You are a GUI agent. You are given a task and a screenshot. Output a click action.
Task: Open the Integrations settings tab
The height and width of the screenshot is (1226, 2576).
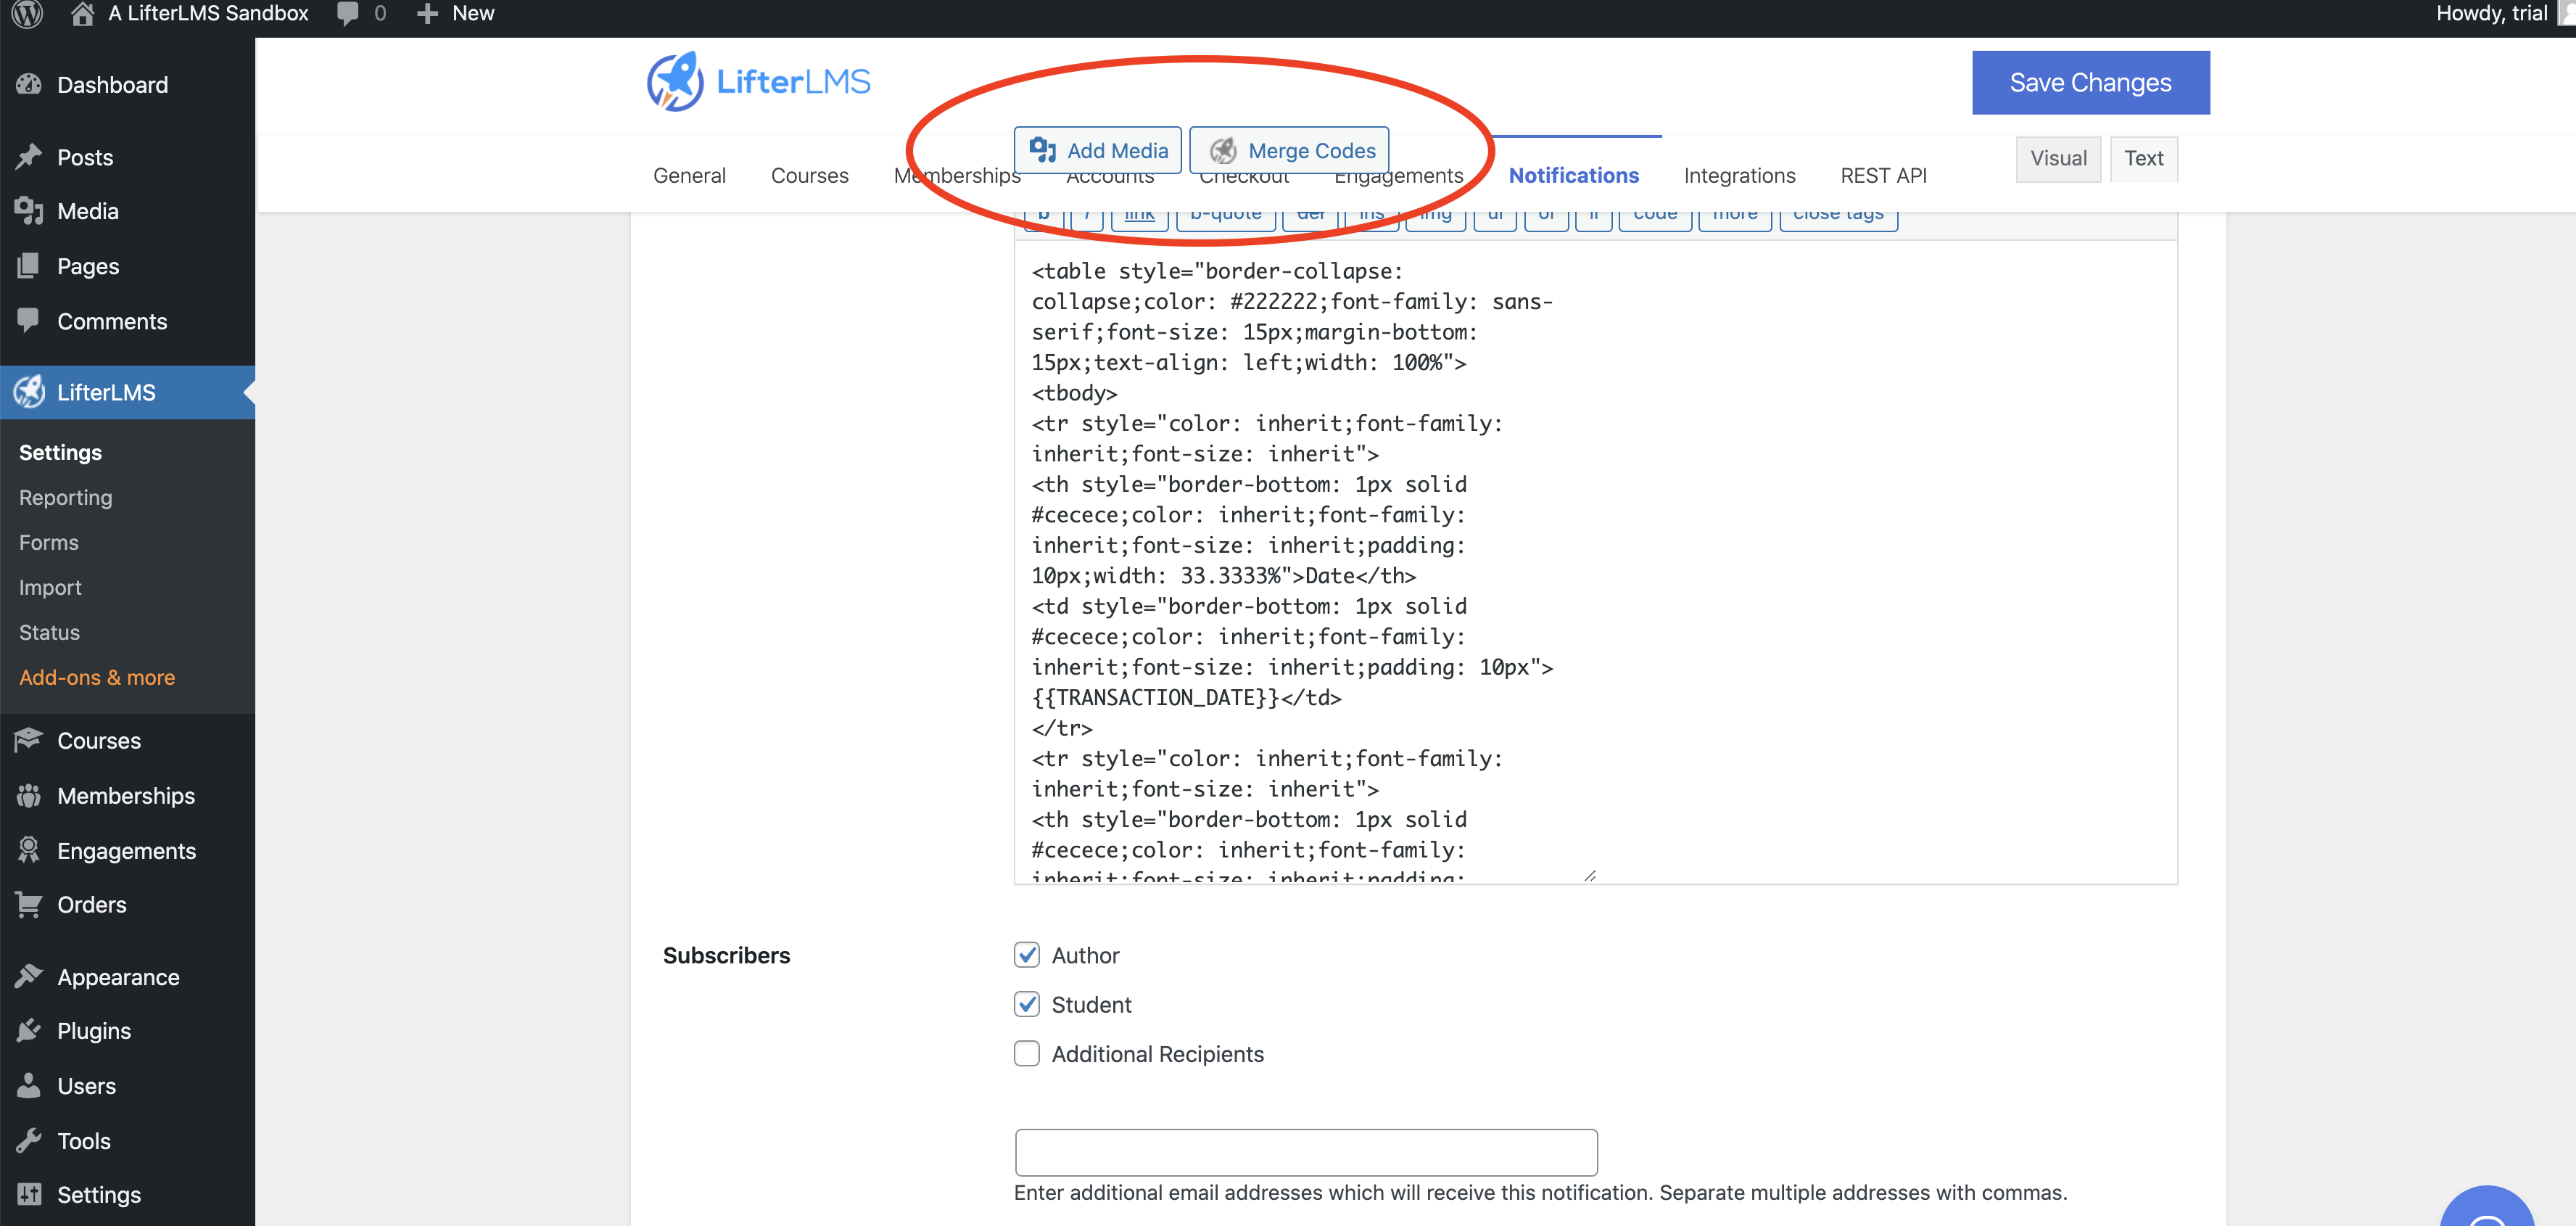coord(1740,175)
